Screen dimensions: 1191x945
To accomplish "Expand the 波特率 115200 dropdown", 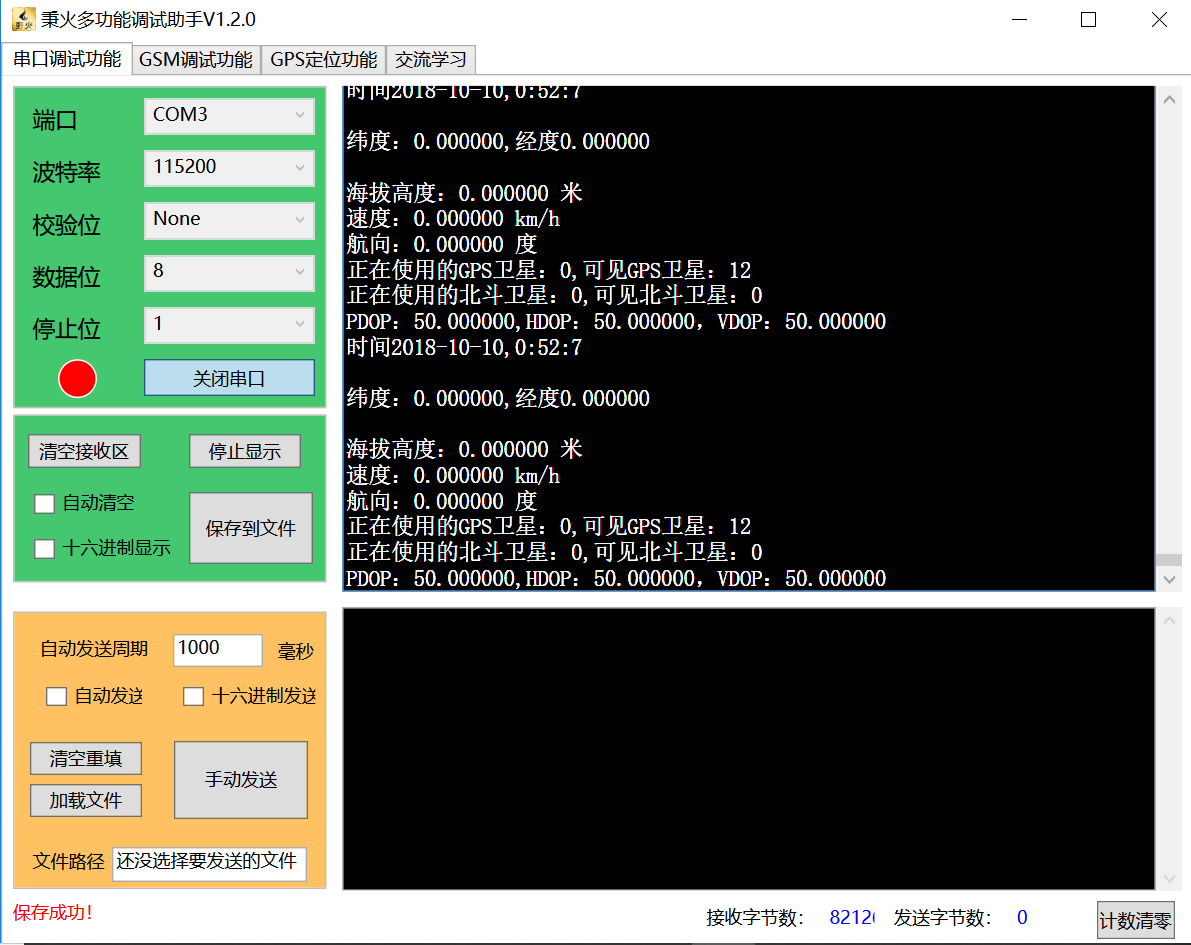I will point(229,168).
